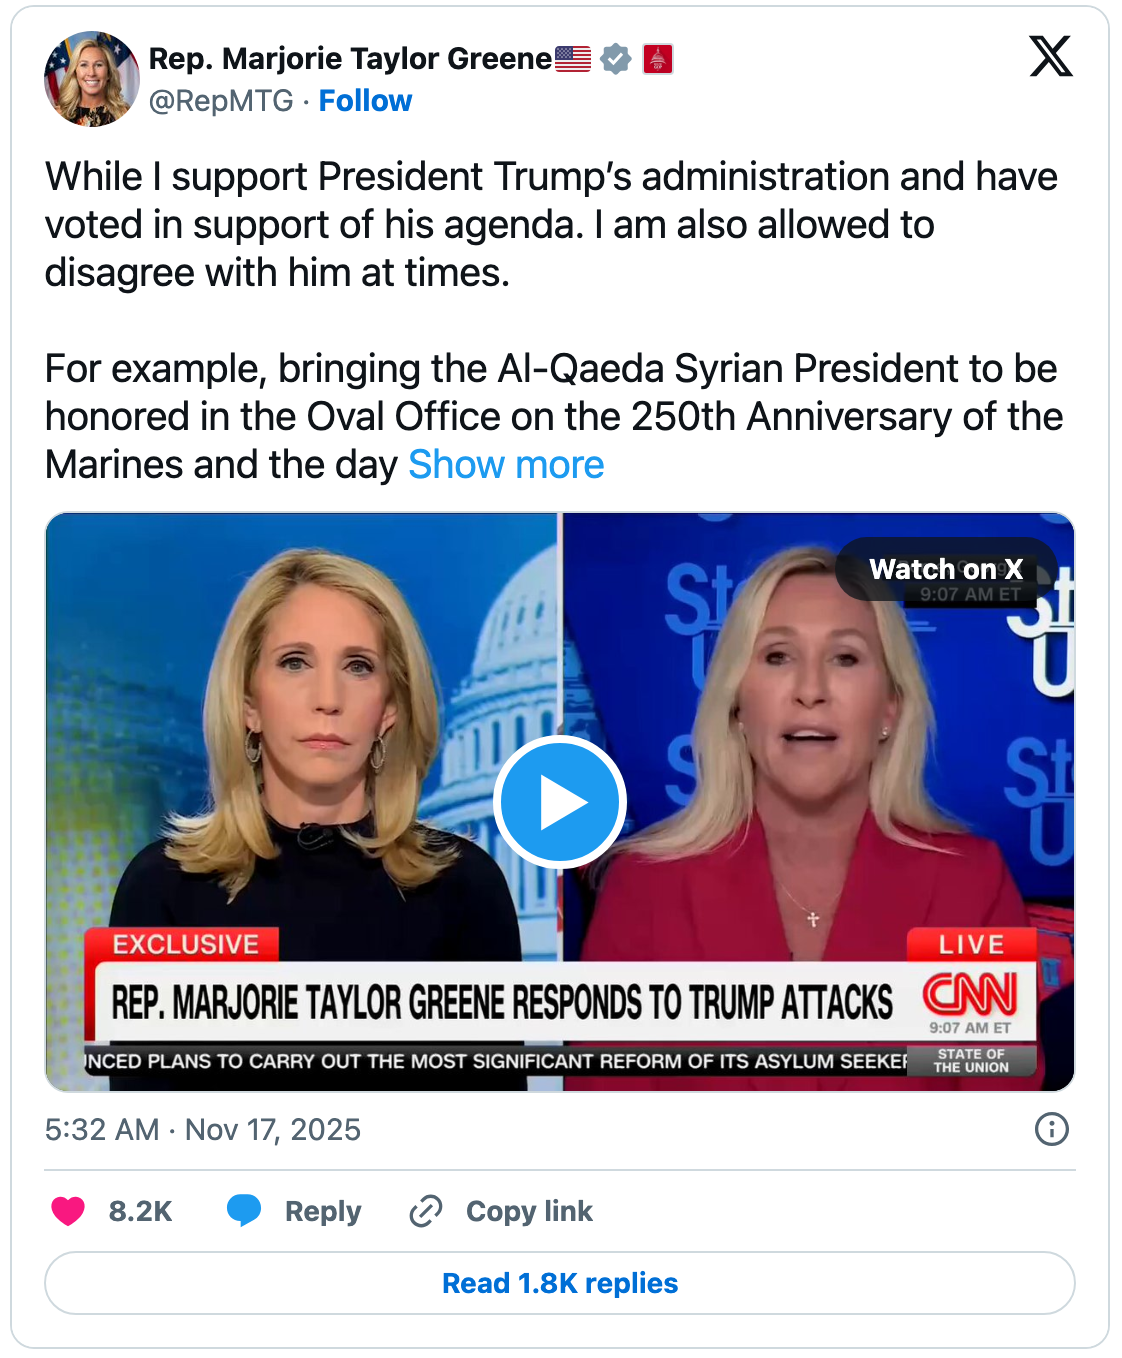Image resolution: width=1122 pixels, height=1358 pixels.
Task: Like the tweet with the heart icon
Action: click(x=68, y=1211)
